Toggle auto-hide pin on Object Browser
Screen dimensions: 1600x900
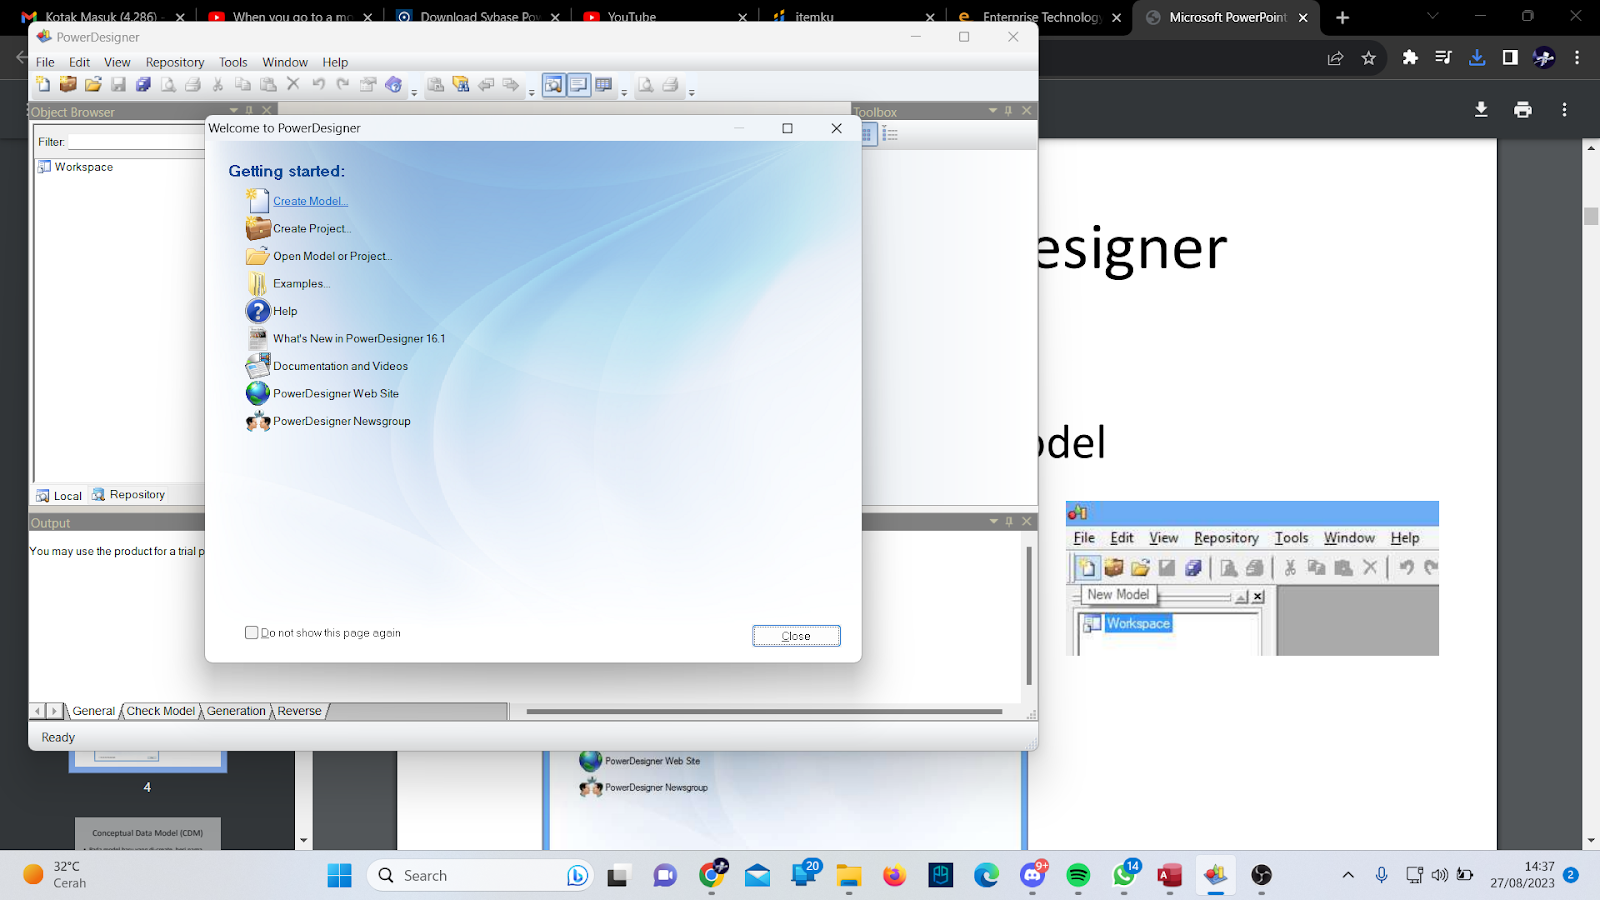[x=249, y=110]
